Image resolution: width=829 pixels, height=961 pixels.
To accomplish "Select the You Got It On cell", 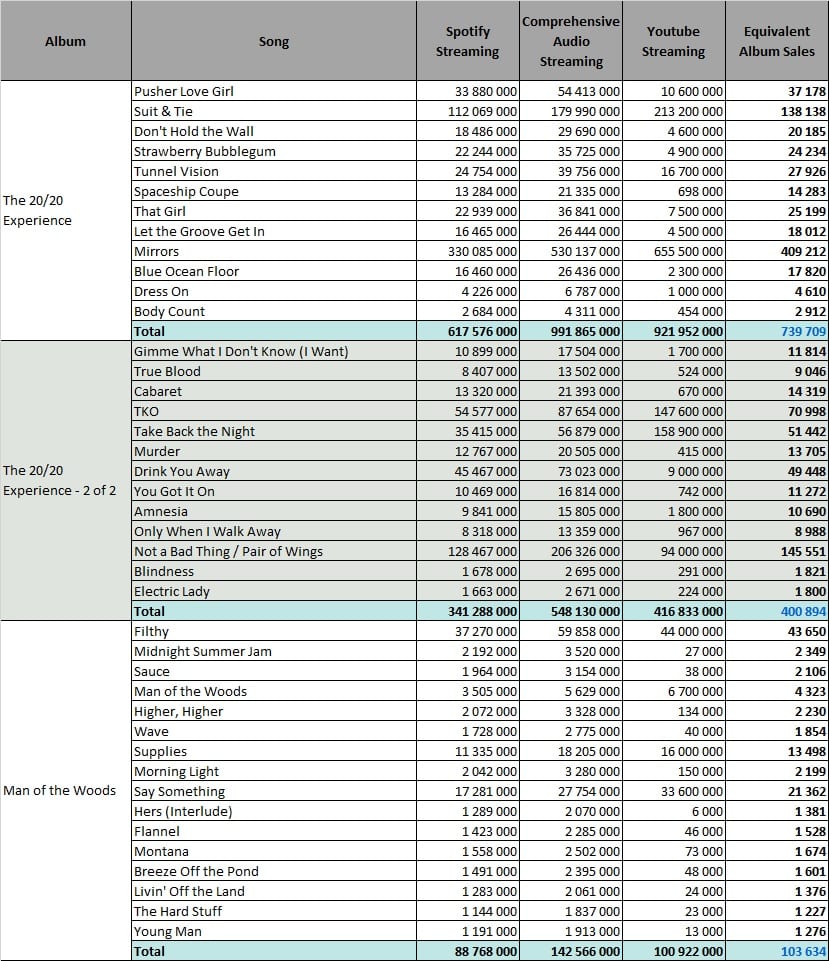I will 274,492.
